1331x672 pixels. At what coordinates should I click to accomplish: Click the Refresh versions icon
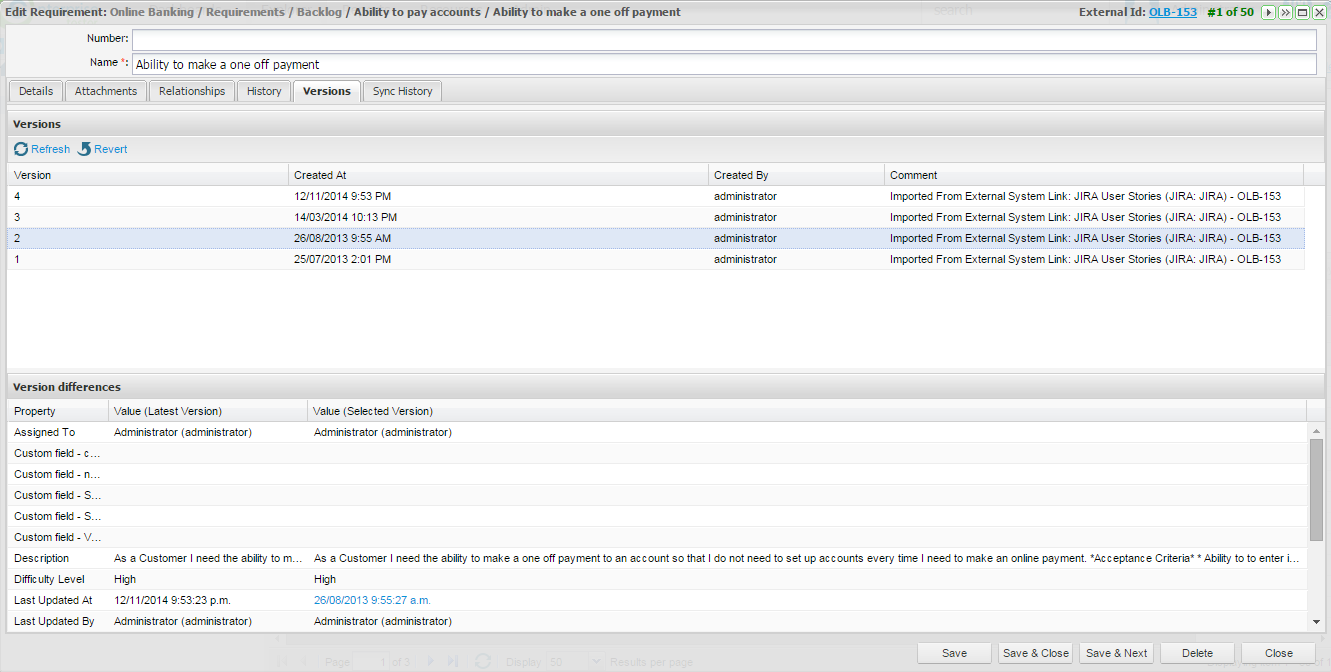coord(21,149)
